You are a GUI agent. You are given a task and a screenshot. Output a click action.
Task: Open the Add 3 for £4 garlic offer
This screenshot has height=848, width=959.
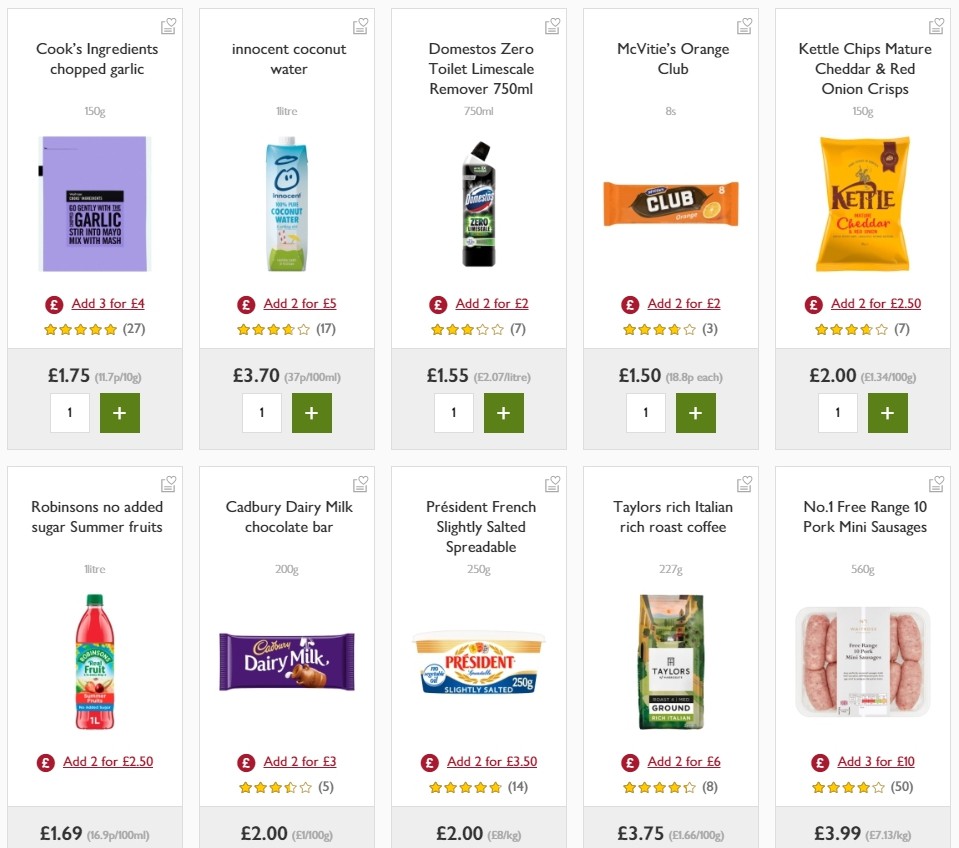(108, 303)
